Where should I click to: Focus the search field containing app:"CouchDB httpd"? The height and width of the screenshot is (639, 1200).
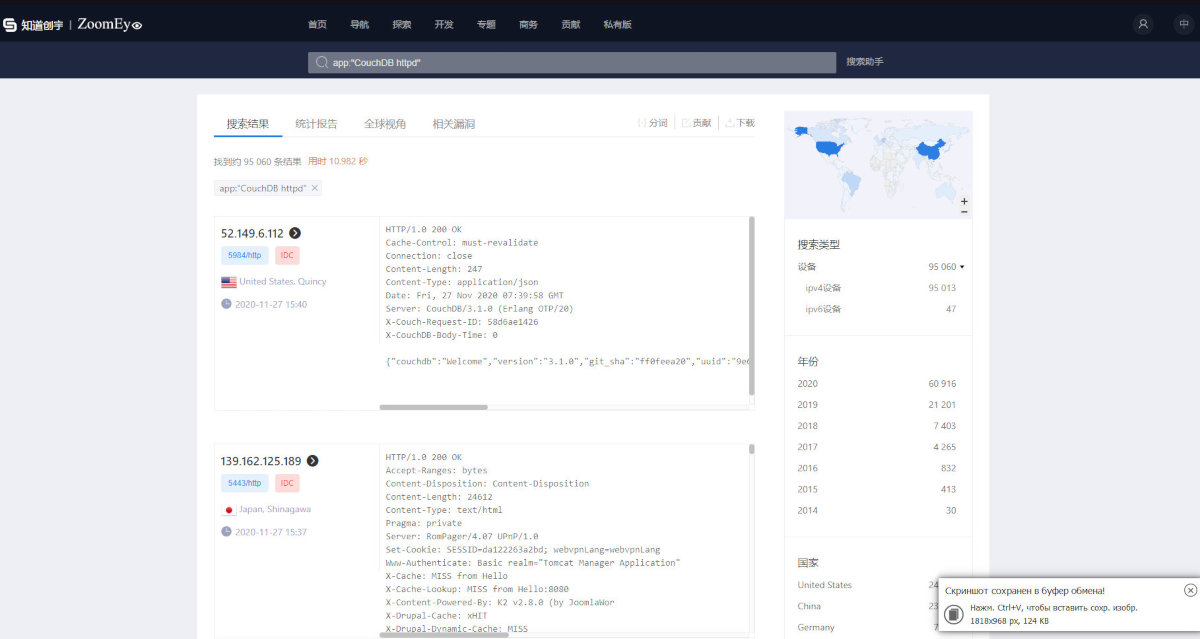coord(572,62)
